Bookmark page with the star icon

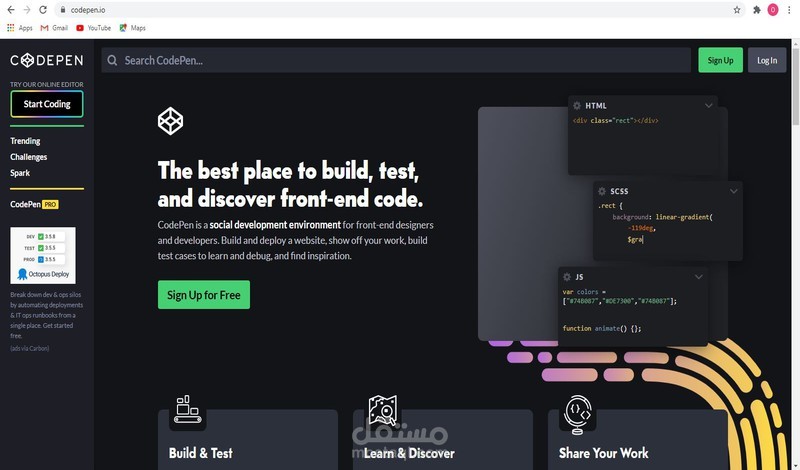(x=737, y=10)
